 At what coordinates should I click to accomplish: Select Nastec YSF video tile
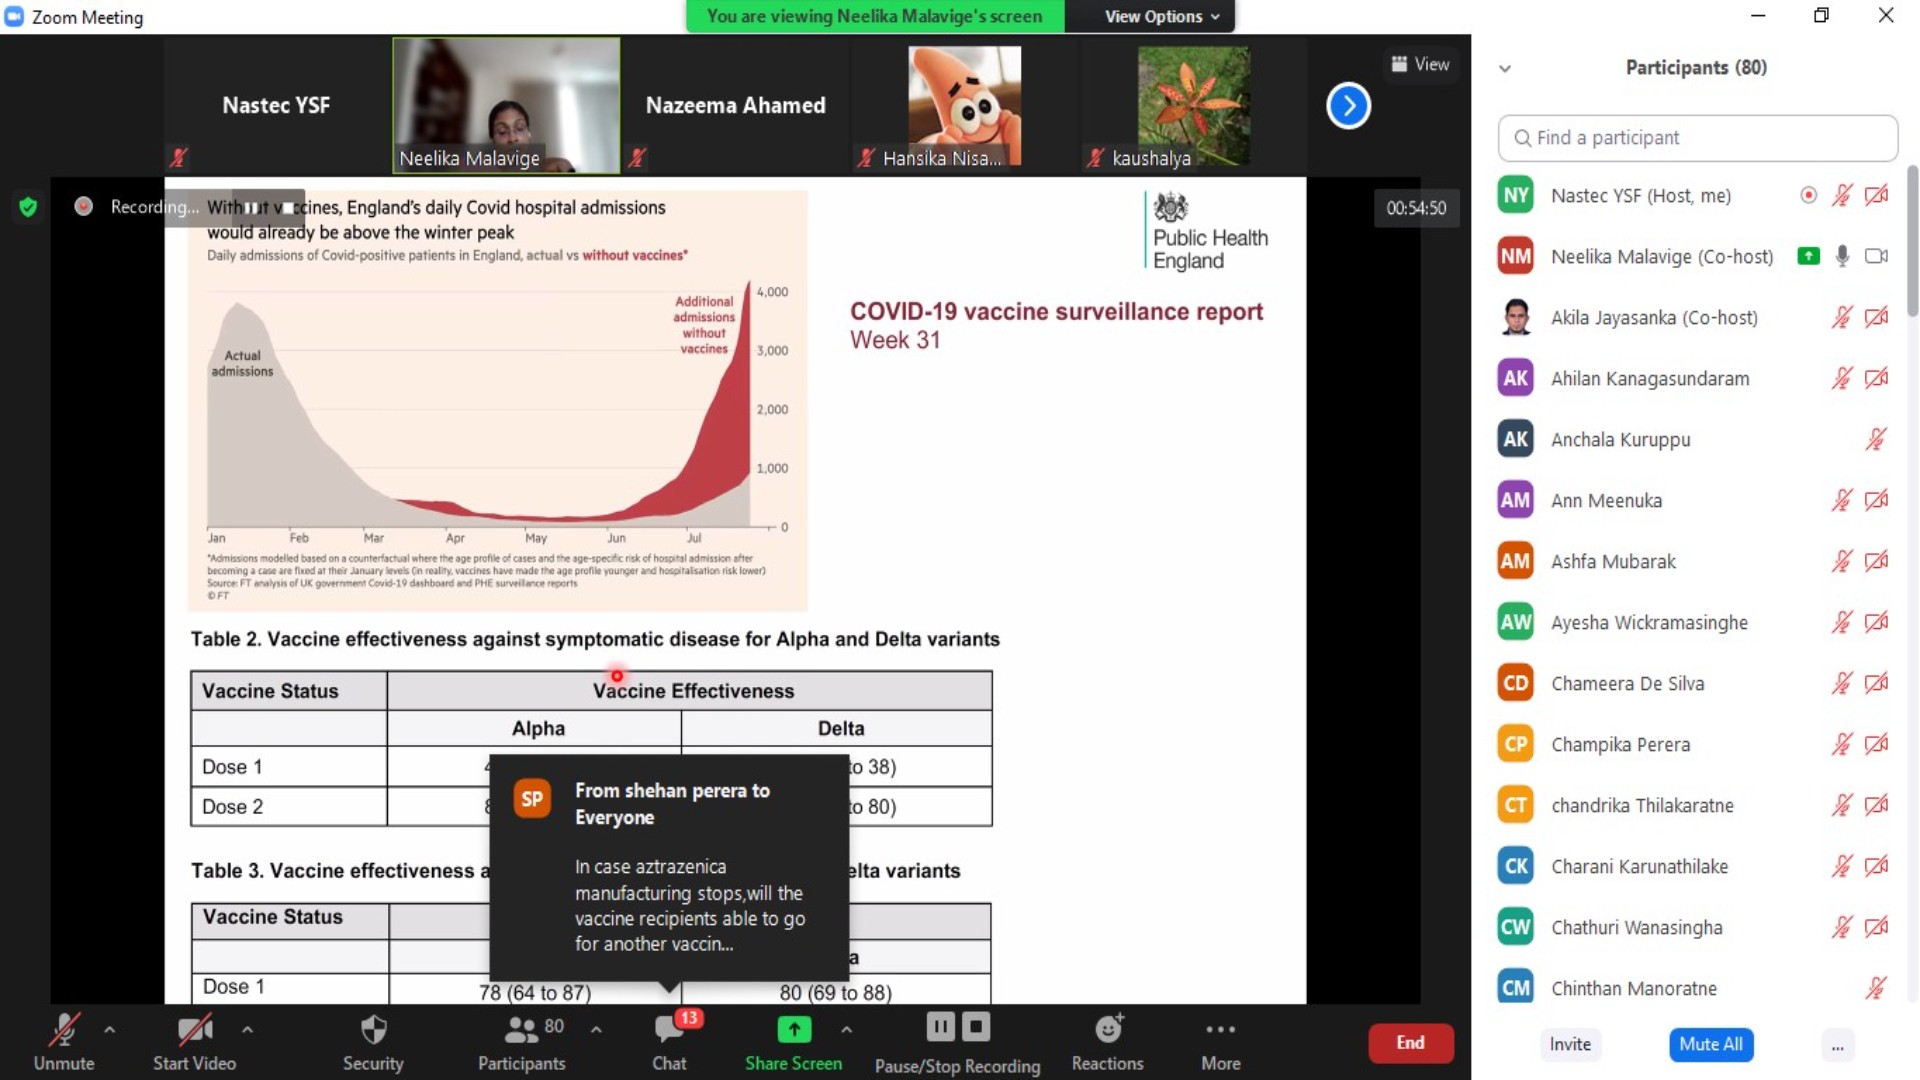coord(276,105)
